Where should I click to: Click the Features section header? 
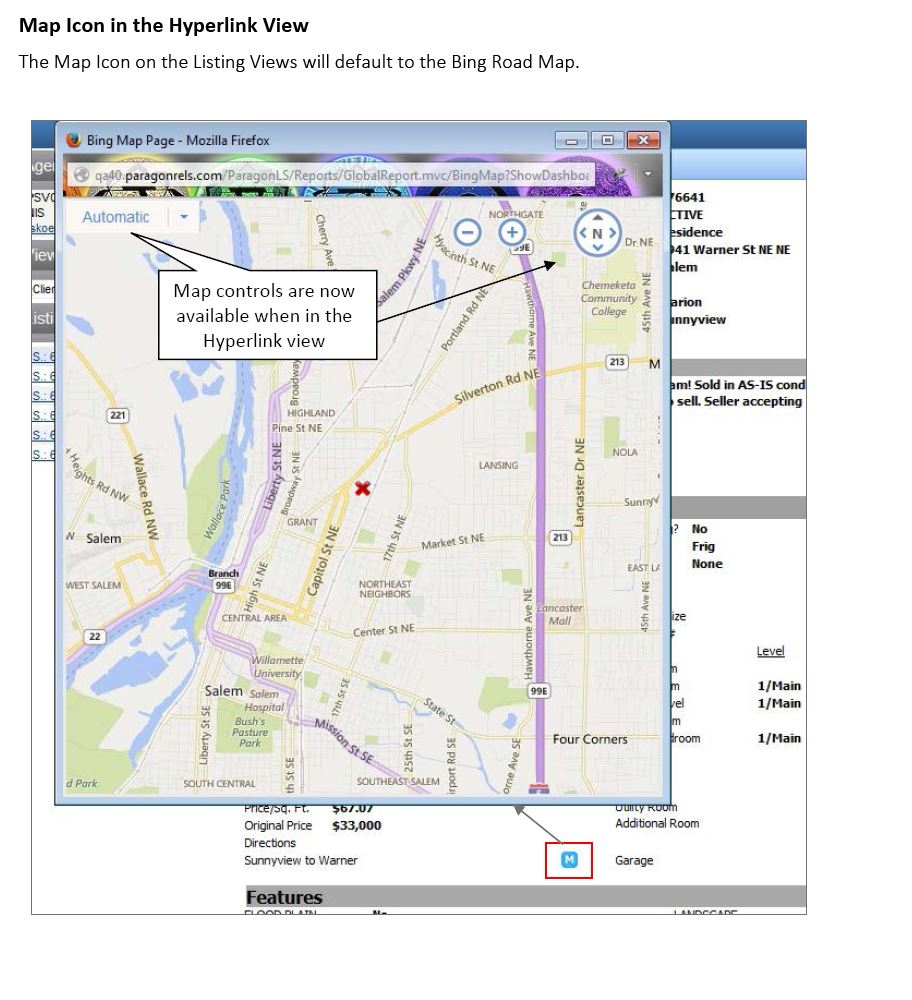click(284, 897)
